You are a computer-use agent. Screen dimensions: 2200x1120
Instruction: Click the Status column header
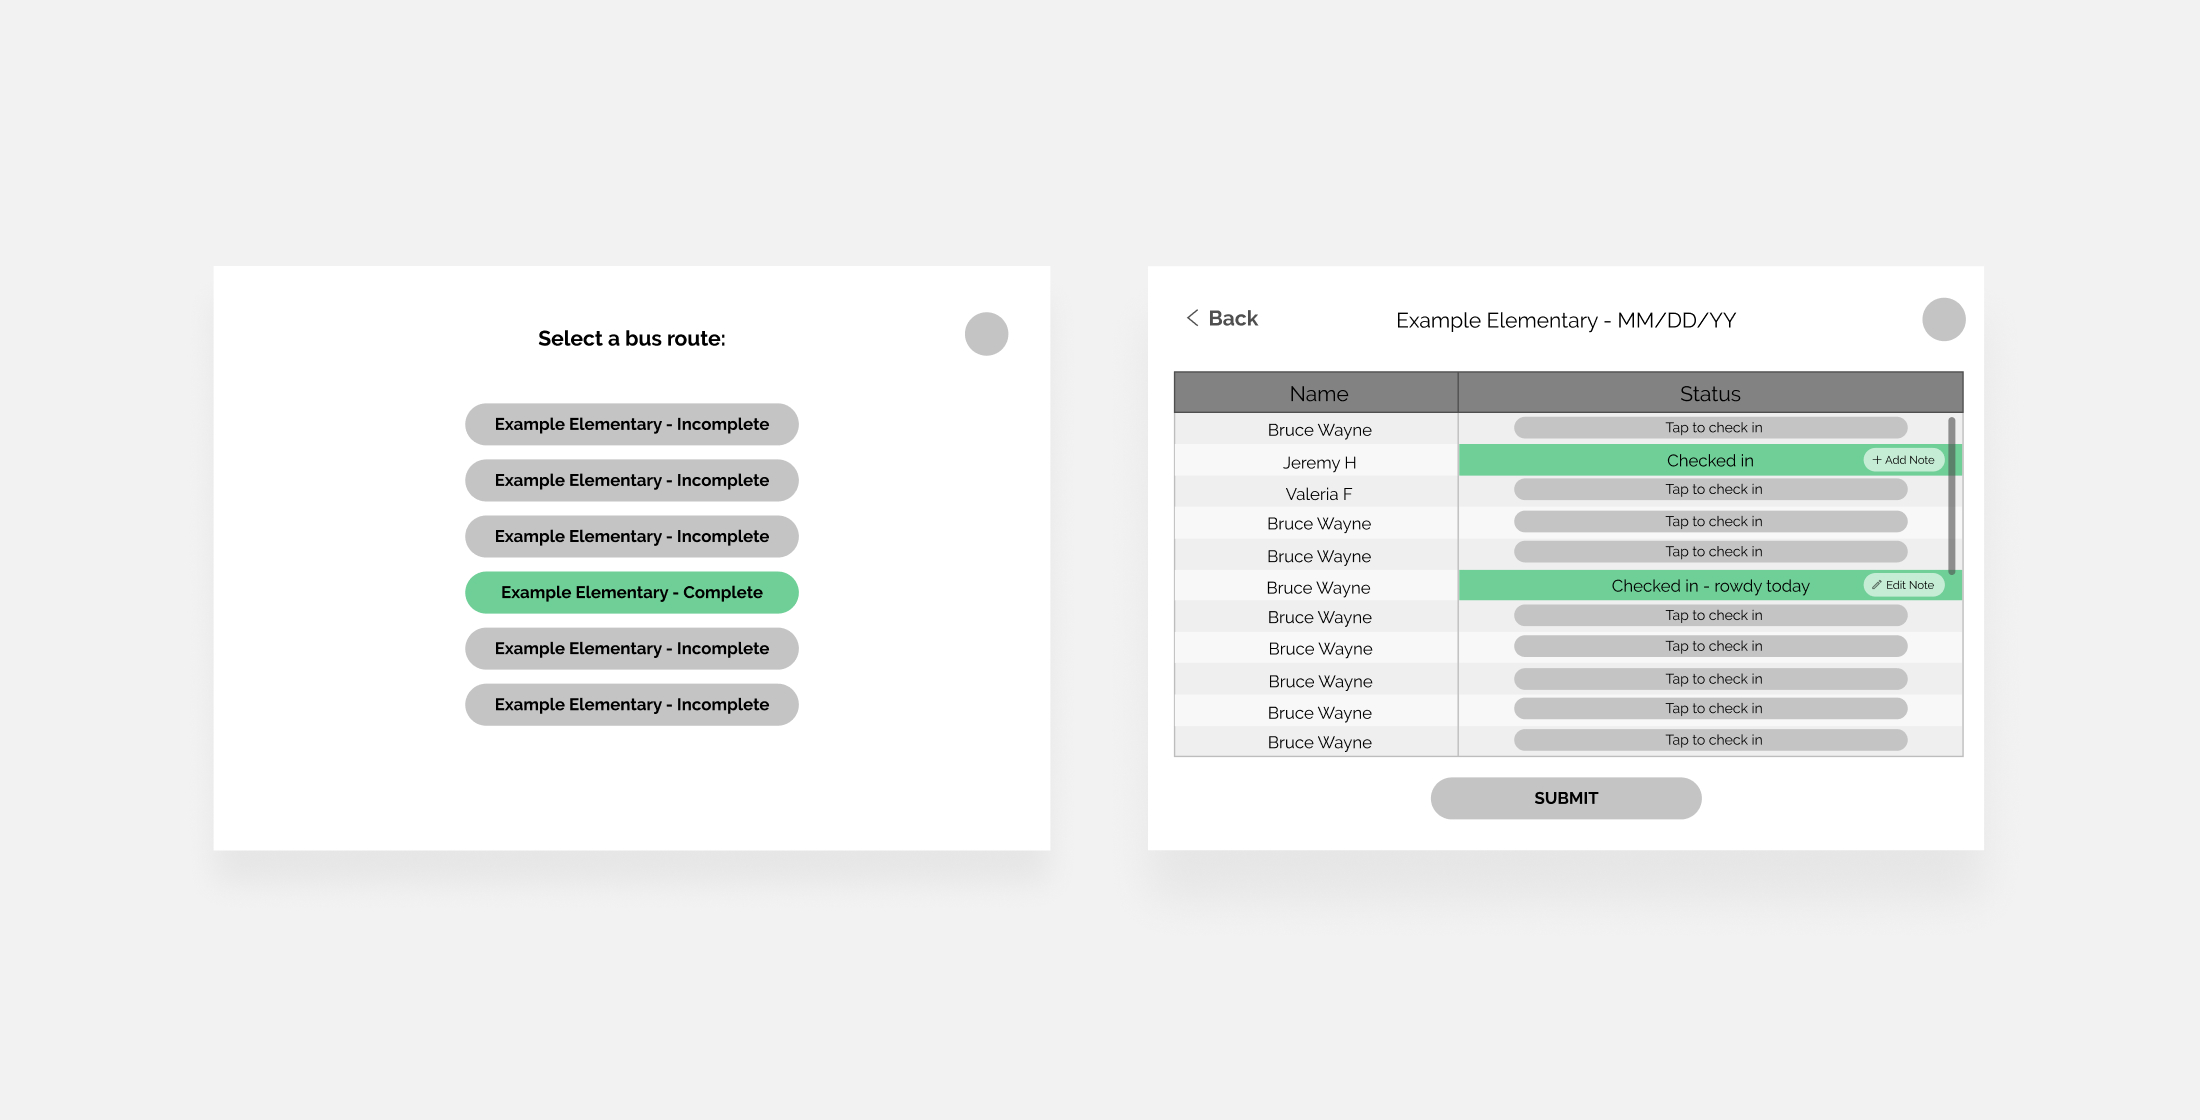(1709, 393)
